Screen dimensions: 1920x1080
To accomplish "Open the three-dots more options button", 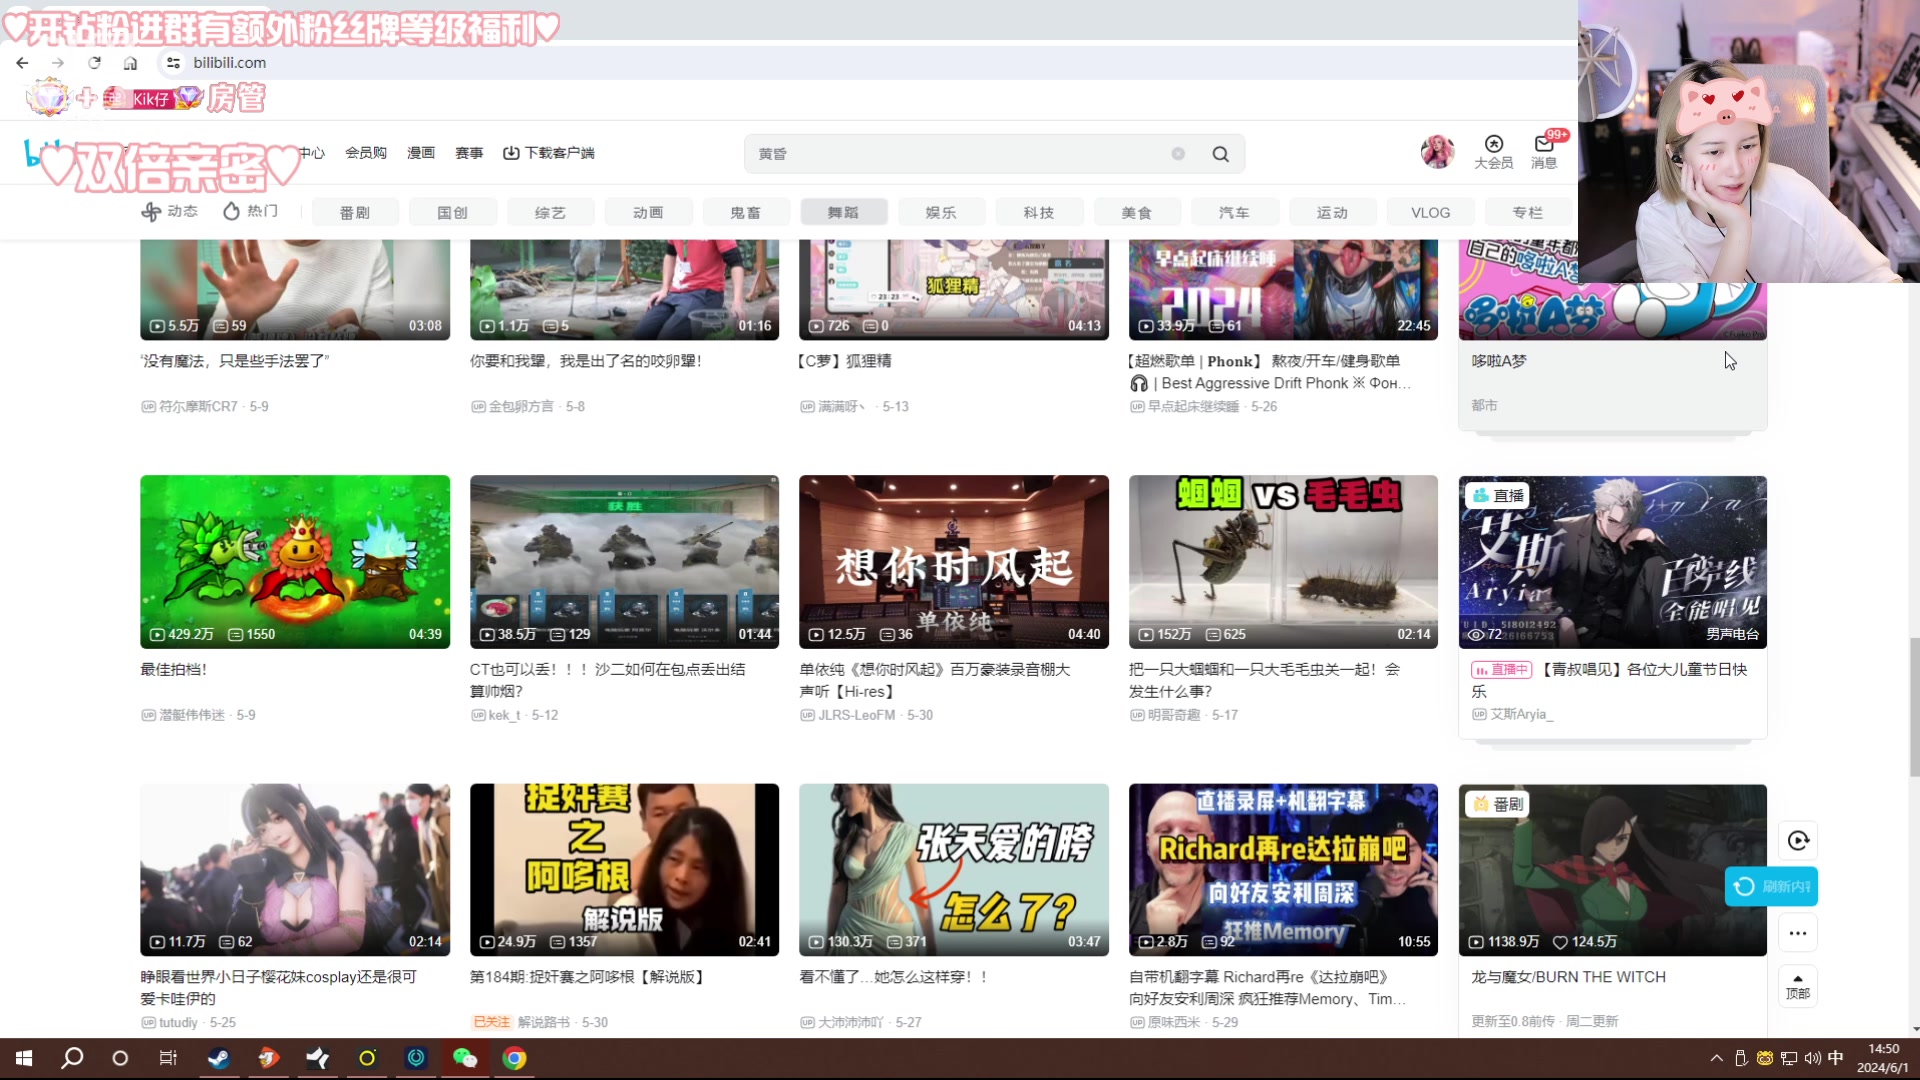I will [1797, 933].
